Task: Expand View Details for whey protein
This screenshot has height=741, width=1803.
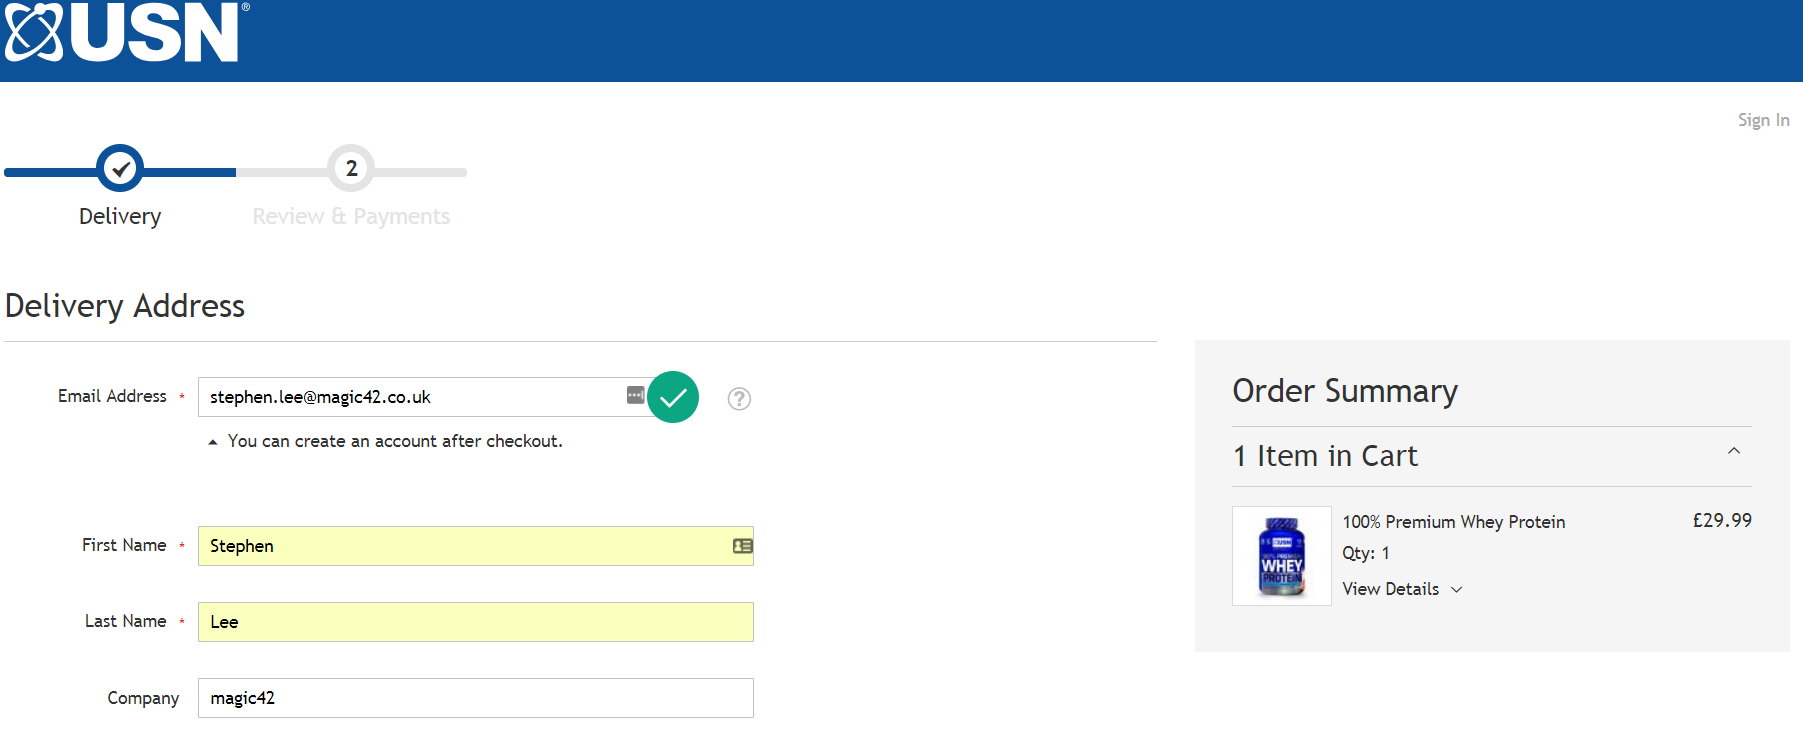Action: click(1402, 589)
